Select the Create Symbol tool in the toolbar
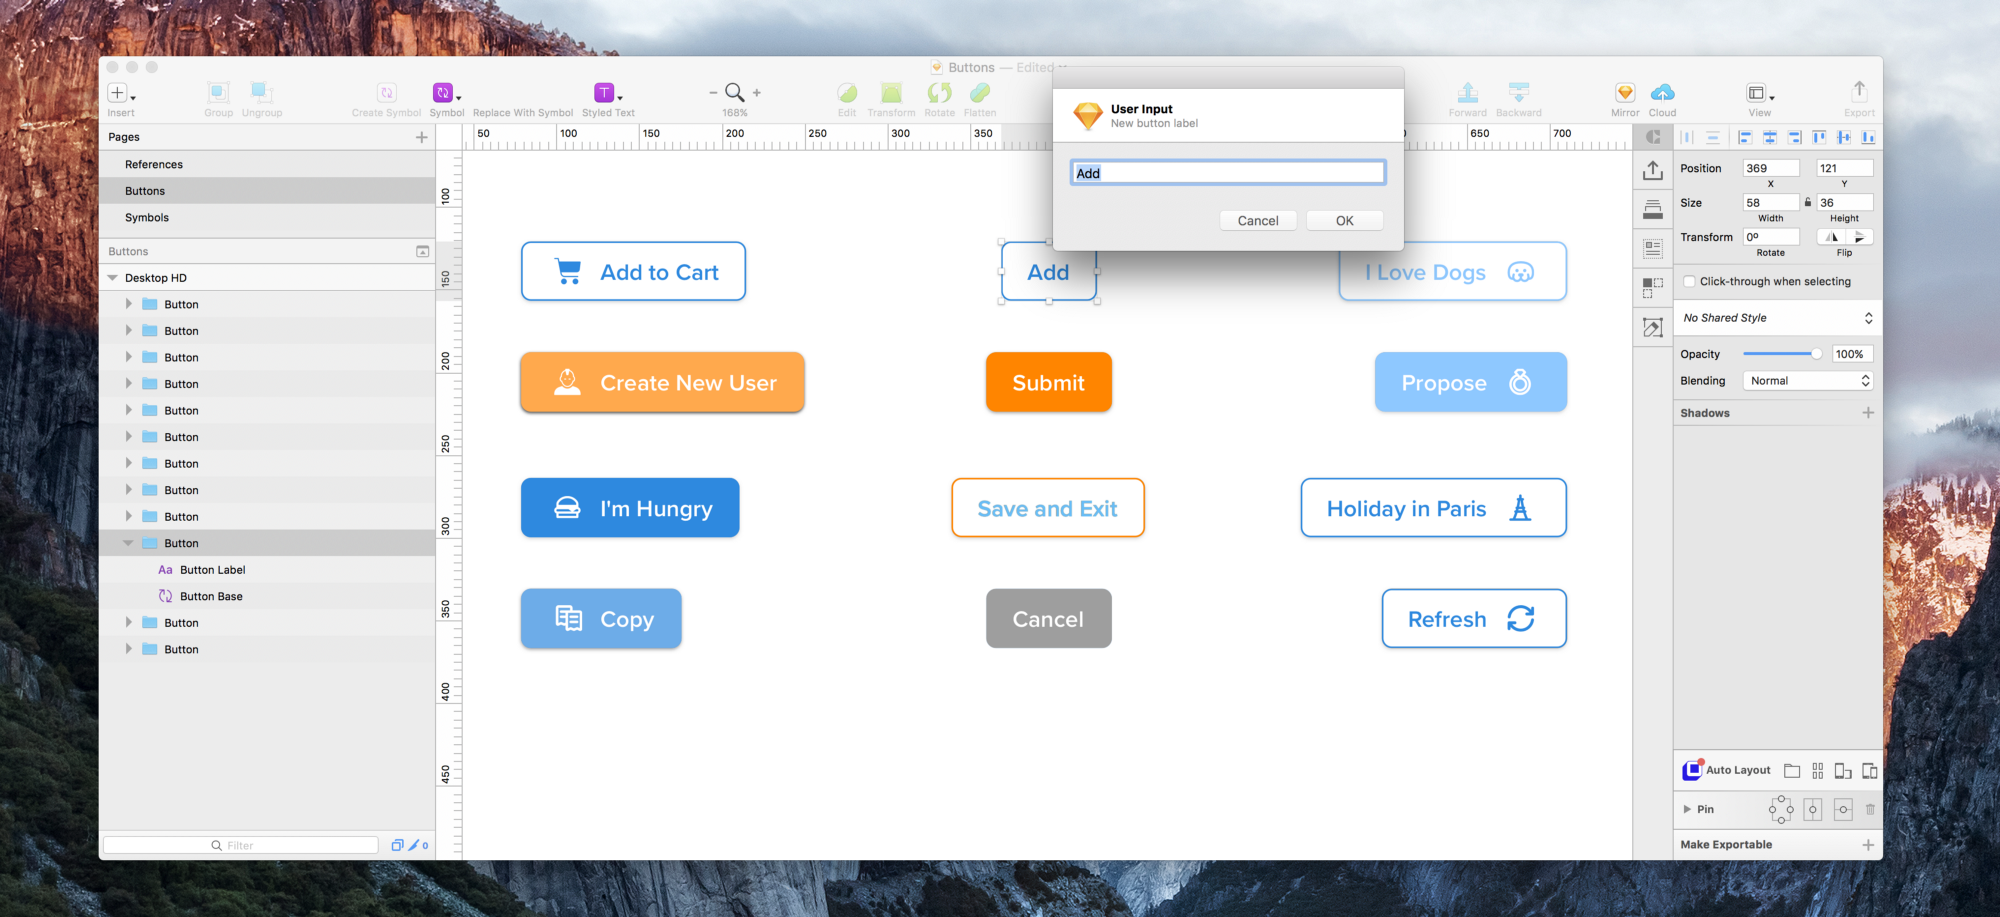 pos(385,92)
